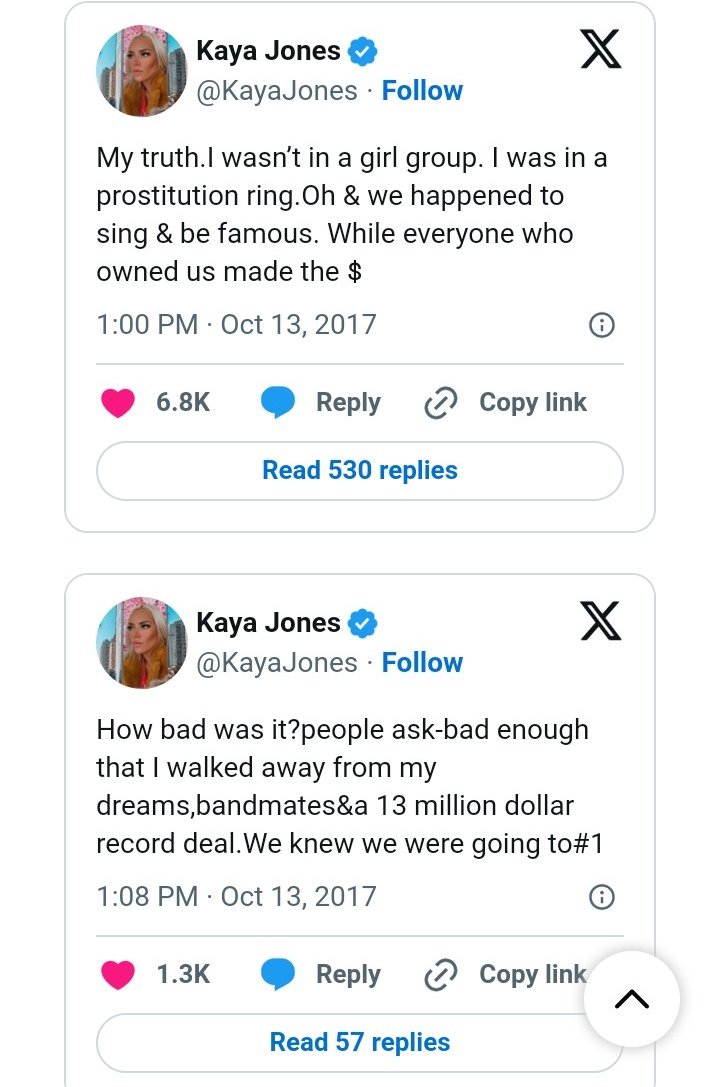Click the reply bubble icon on first tweet

[278, 403]
